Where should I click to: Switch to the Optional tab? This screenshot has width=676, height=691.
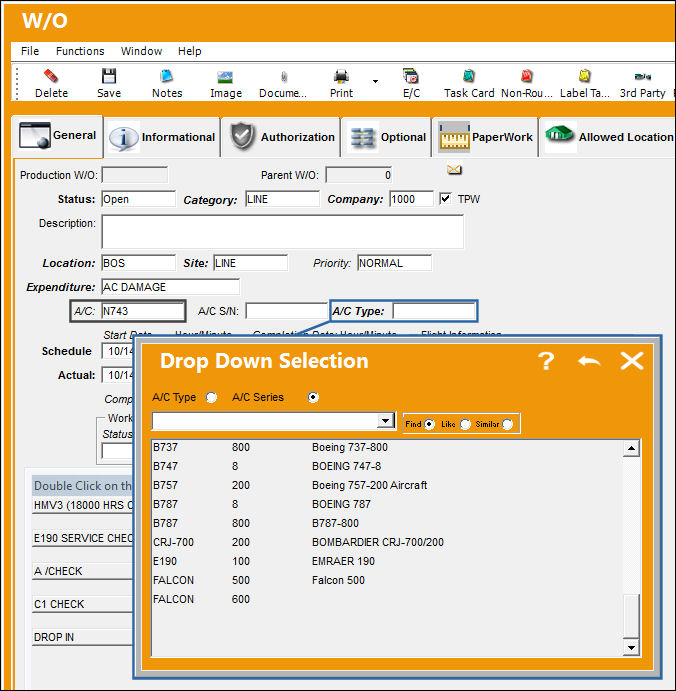pos(387,137)
